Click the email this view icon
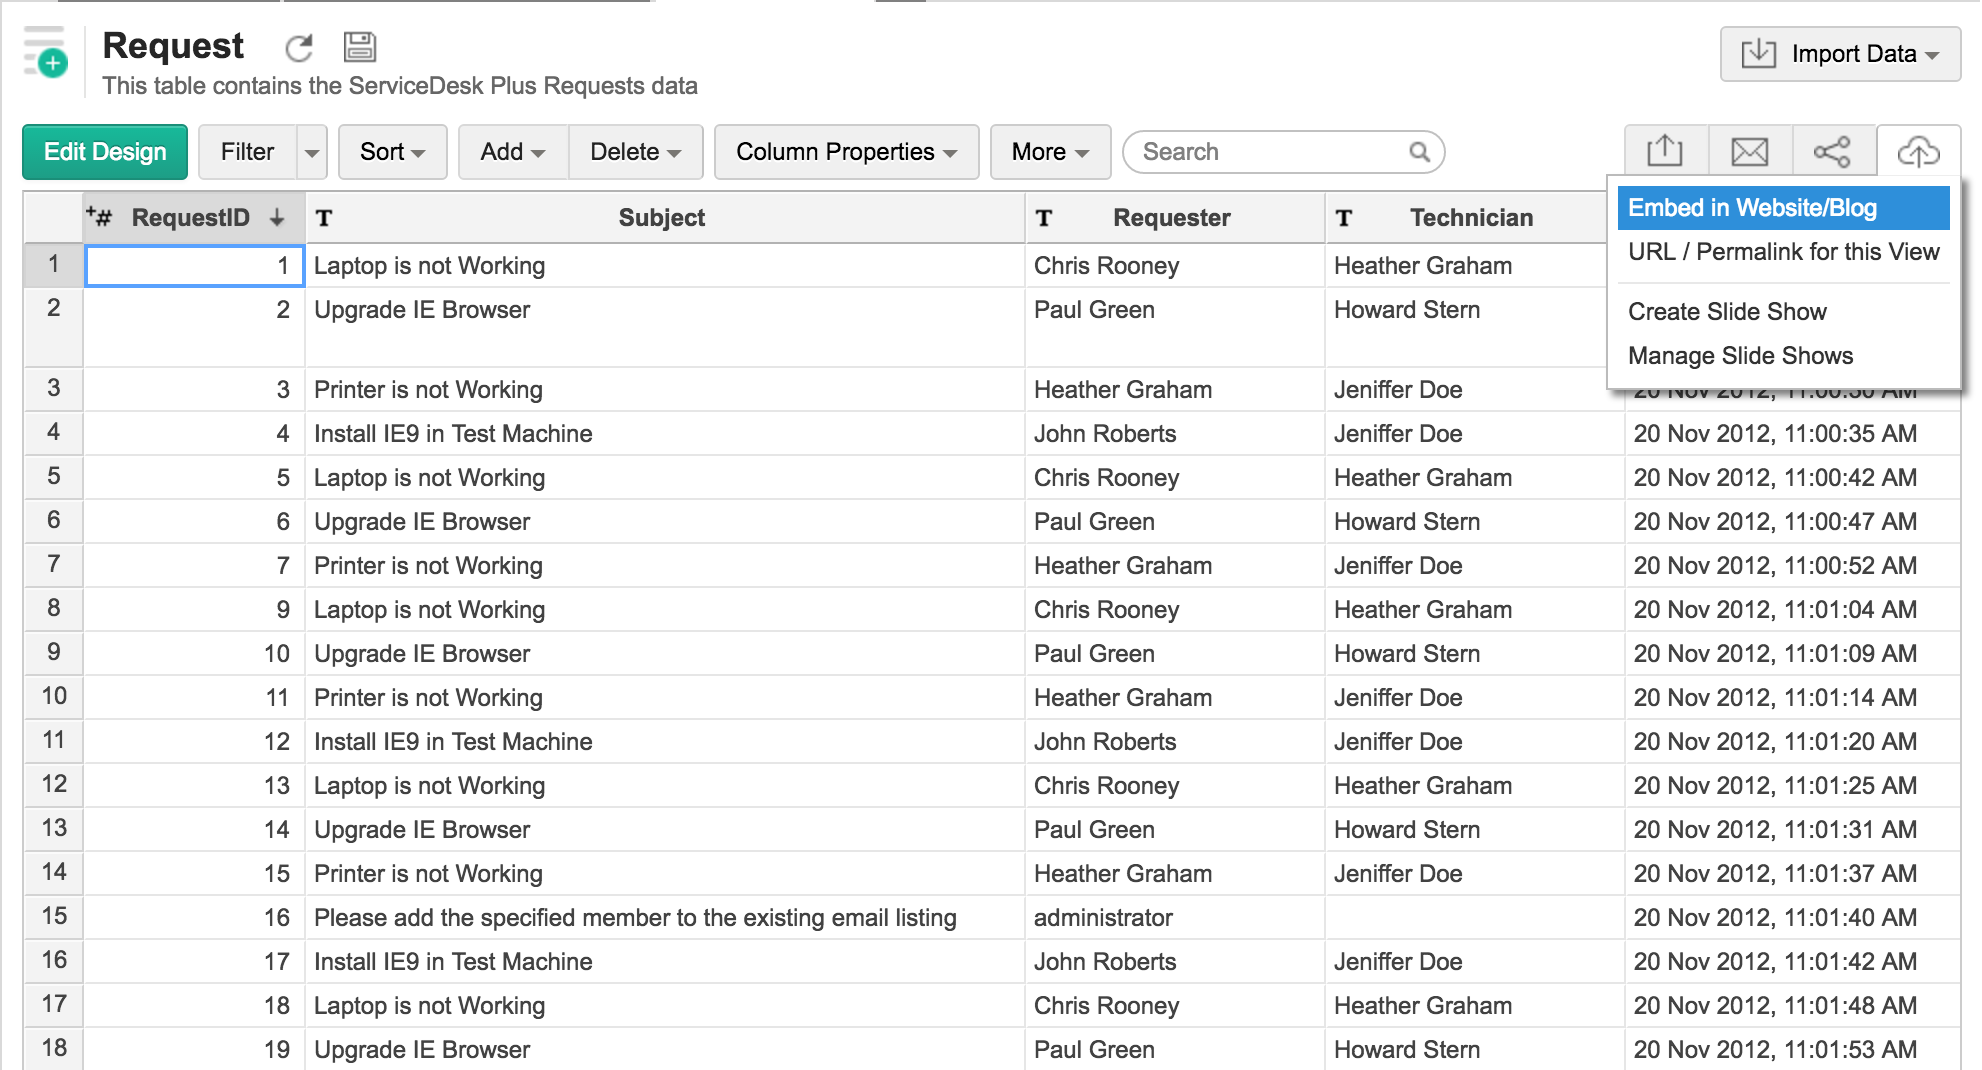The height and width of the screenshot is (1070, 1982). [x=1747, y=151]
